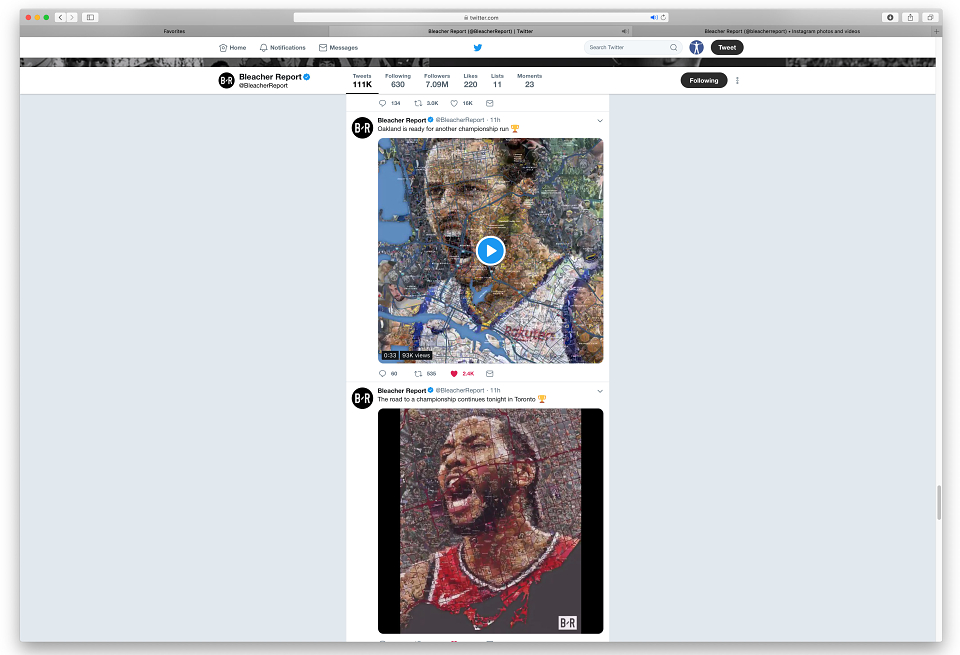
Task: Show Safari sidebar
Action: pos(90,17)
